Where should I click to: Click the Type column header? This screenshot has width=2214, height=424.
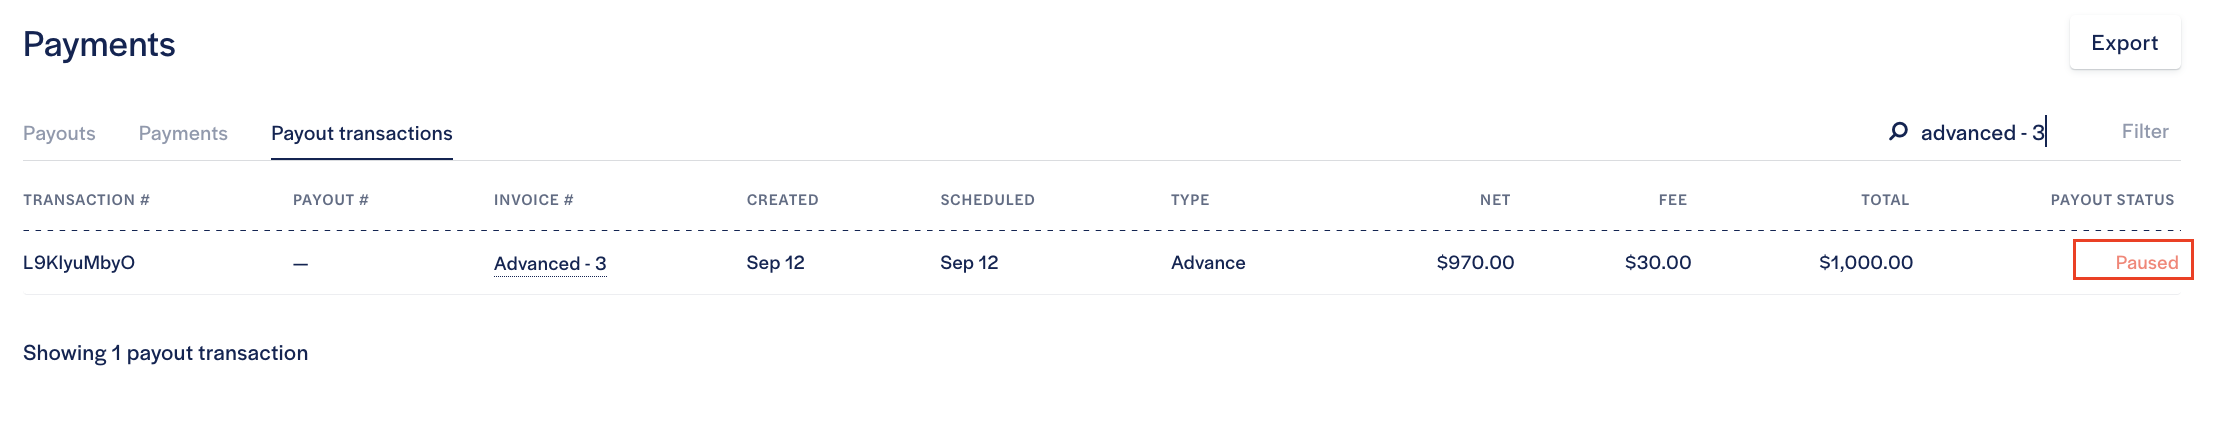pos(1190,200)
